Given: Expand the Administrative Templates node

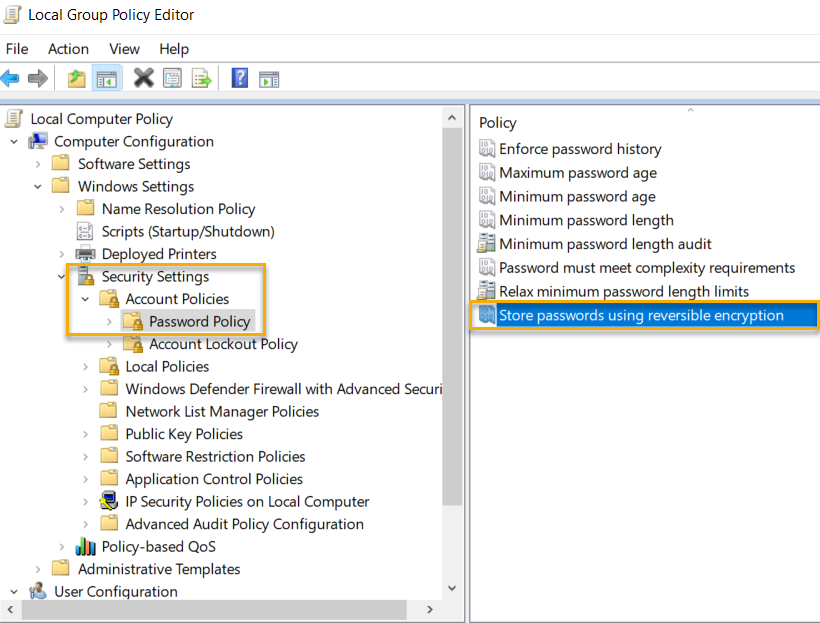Looking at the screenshot, I should pyautogui.click(x=38, y=569).
